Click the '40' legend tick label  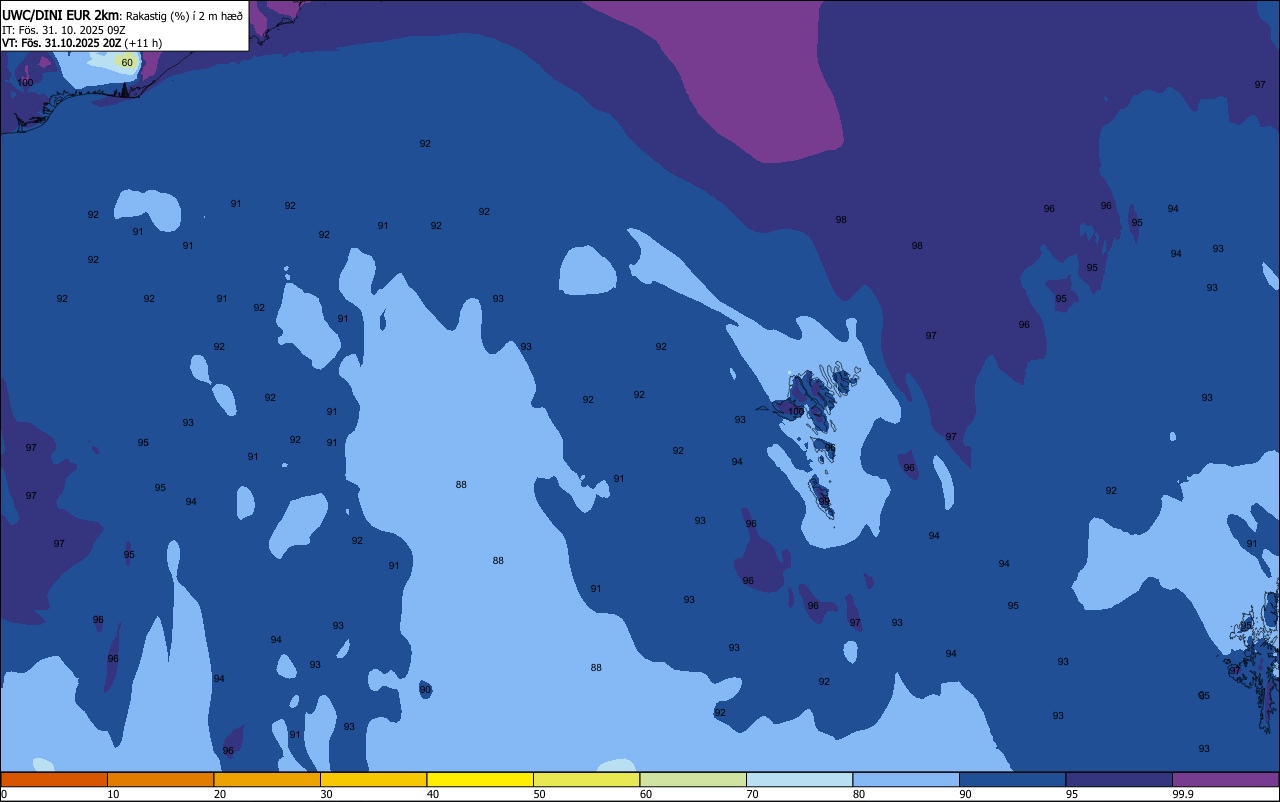(x=433, y=794)
